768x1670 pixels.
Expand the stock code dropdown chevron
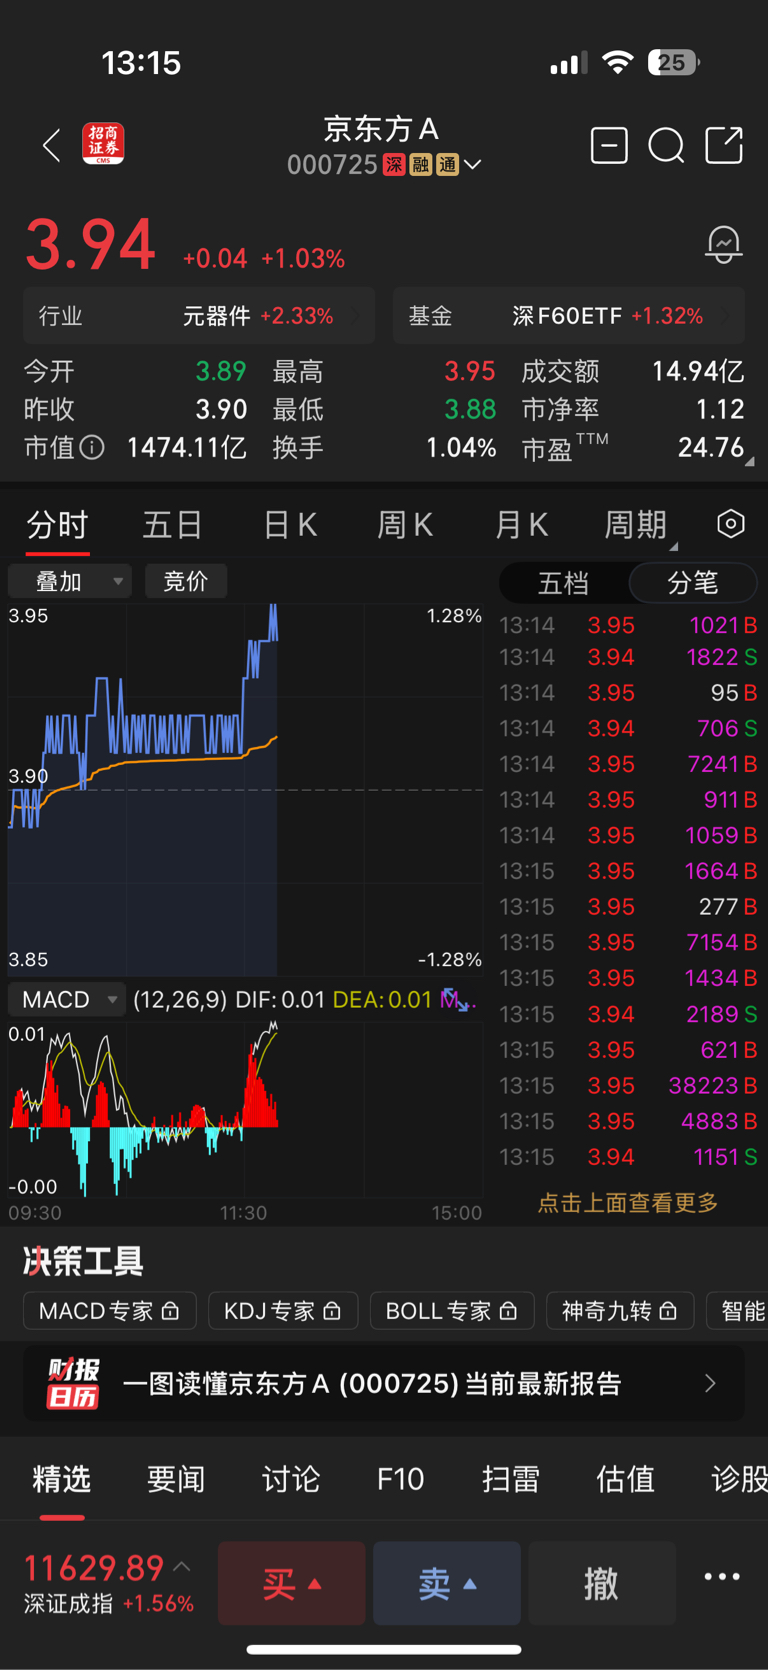[x=473, y=164]
